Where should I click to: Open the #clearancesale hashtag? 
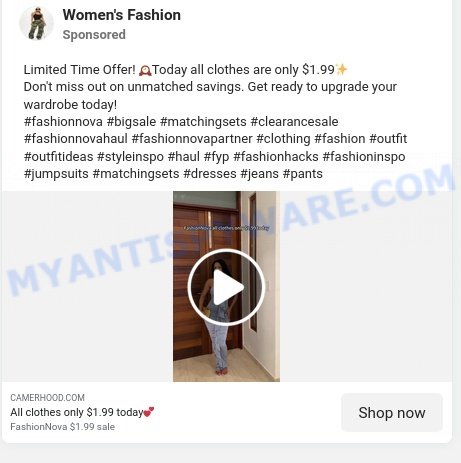[294, 122]
